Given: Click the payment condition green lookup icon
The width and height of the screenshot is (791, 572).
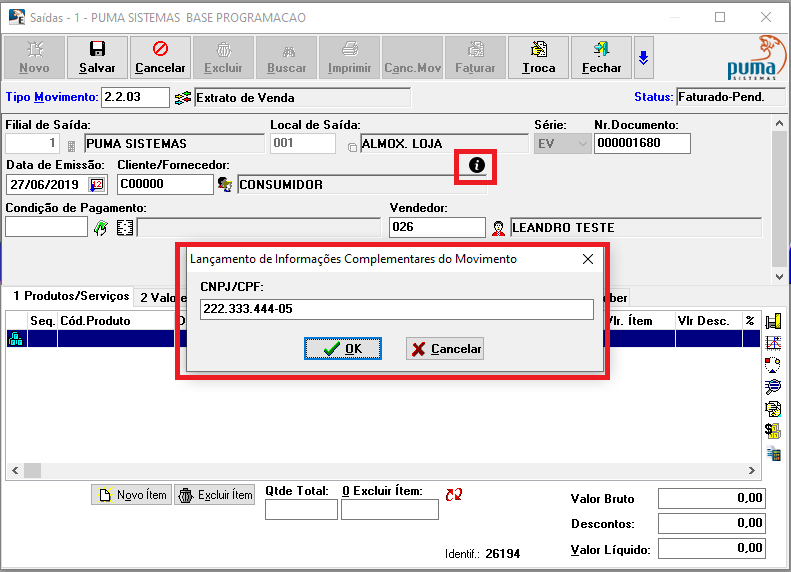Looking at the screenshot, I should (101, 228).
